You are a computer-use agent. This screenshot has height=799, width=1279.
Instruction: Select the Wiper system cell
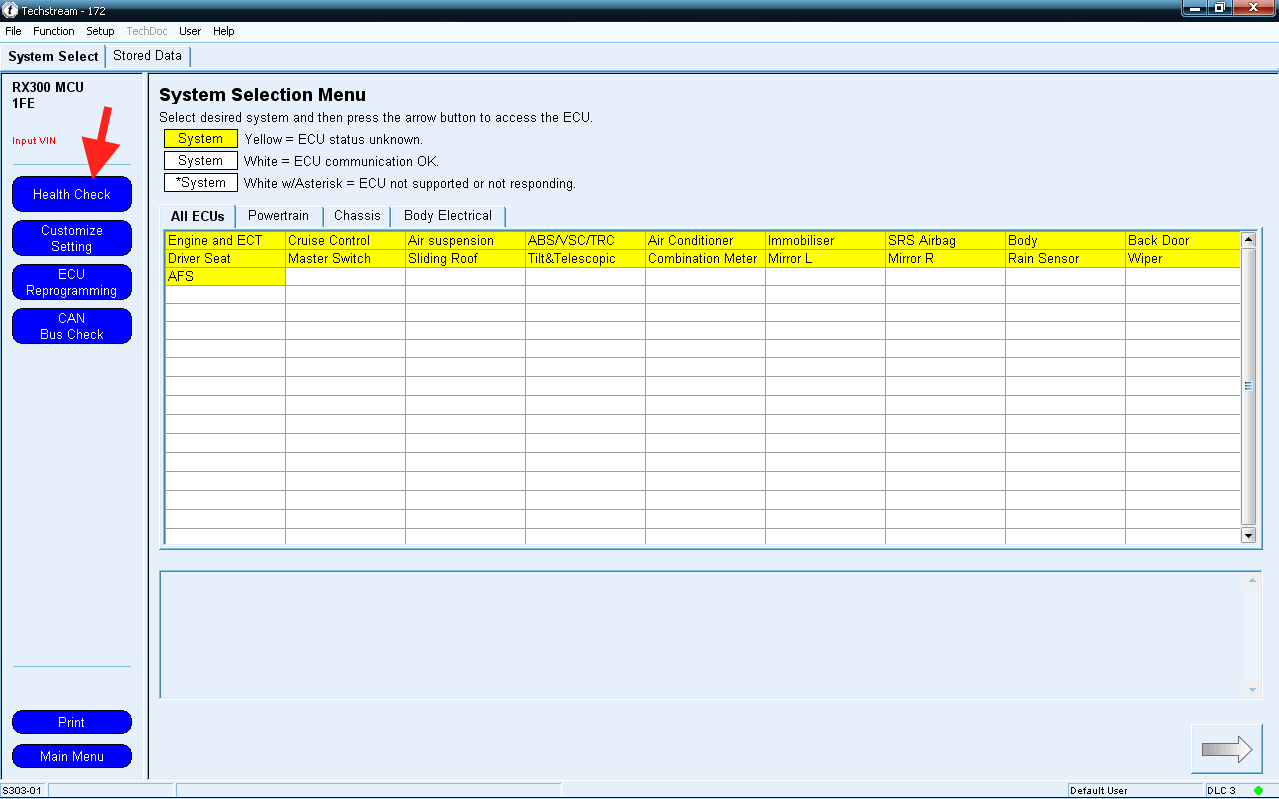[x=1183, y=259]
